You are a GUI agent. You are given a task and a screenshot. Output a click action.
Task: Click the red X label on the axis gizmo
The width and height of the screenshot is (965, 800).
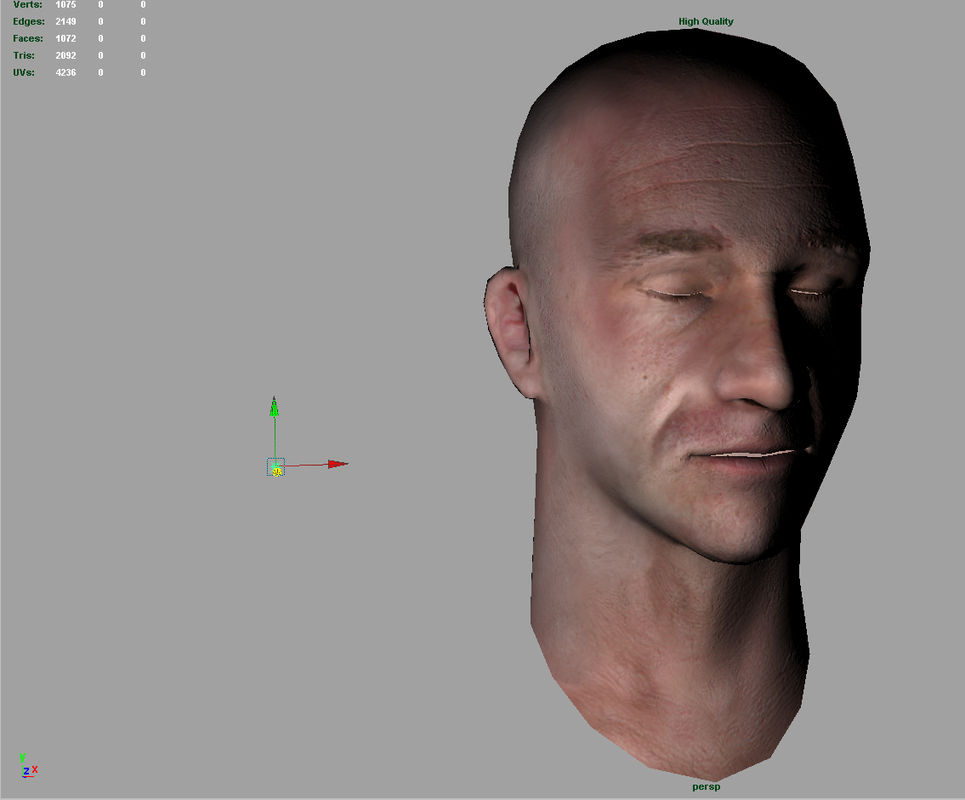[x=33, y=770]
